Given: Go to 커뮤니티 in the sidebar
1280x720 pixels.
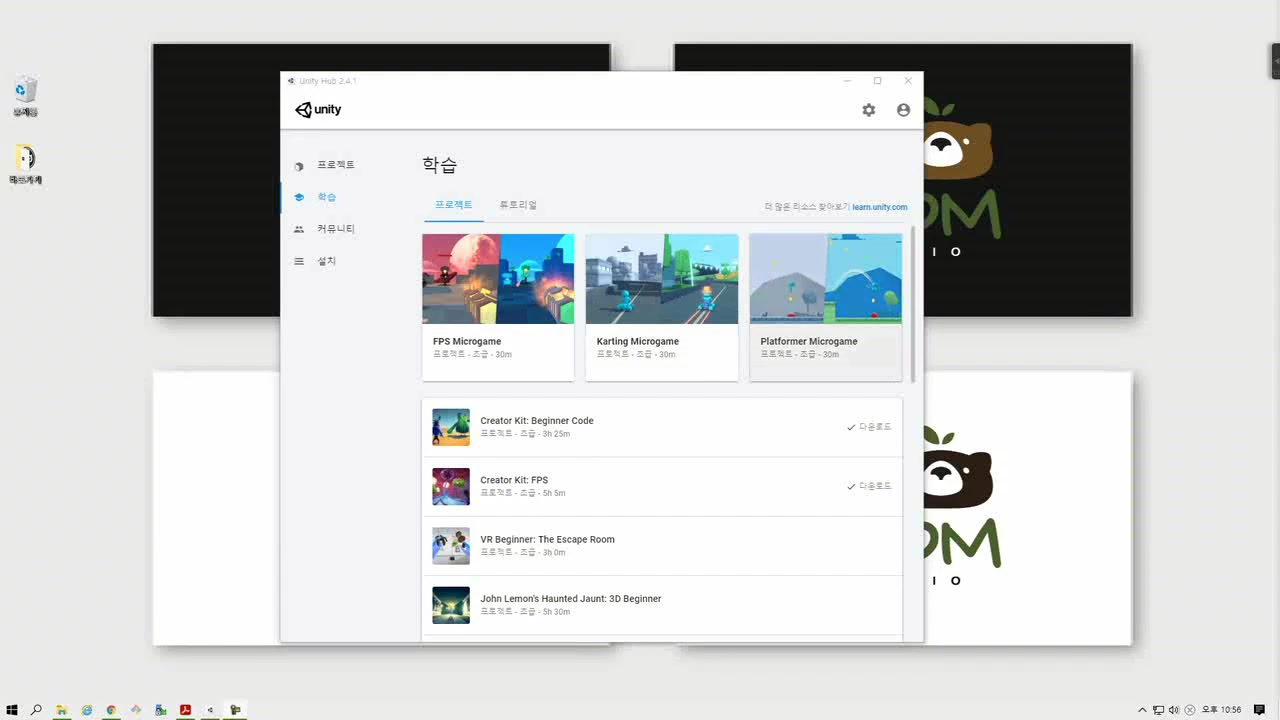Looking at the screenshot, I should (335, 229).
